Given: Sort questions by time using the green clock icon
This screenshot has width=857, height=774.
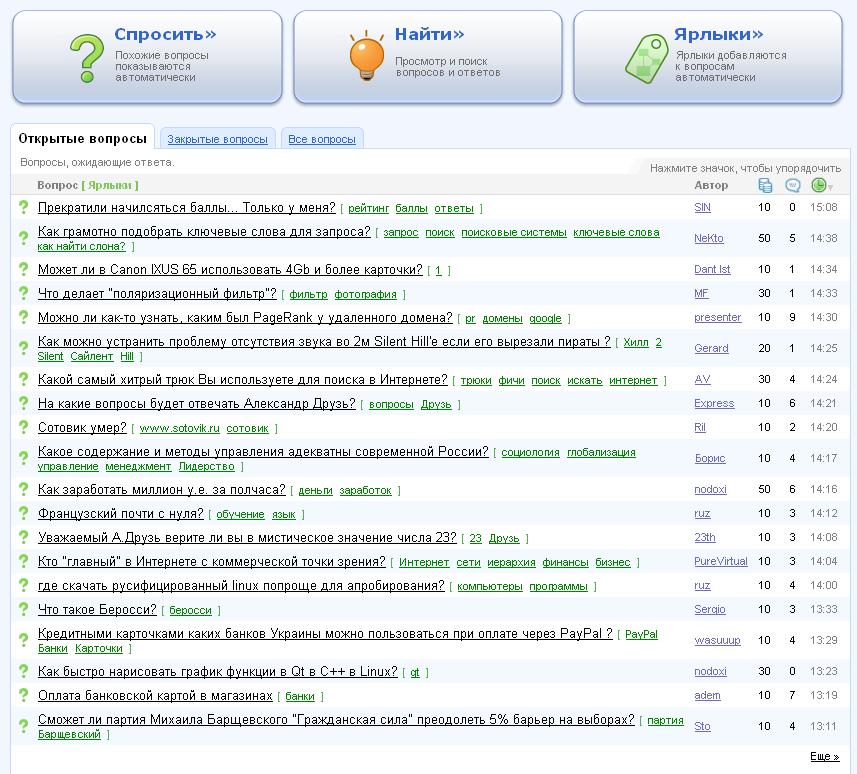Looking at the screenshot, I should (x=818, y=185).
